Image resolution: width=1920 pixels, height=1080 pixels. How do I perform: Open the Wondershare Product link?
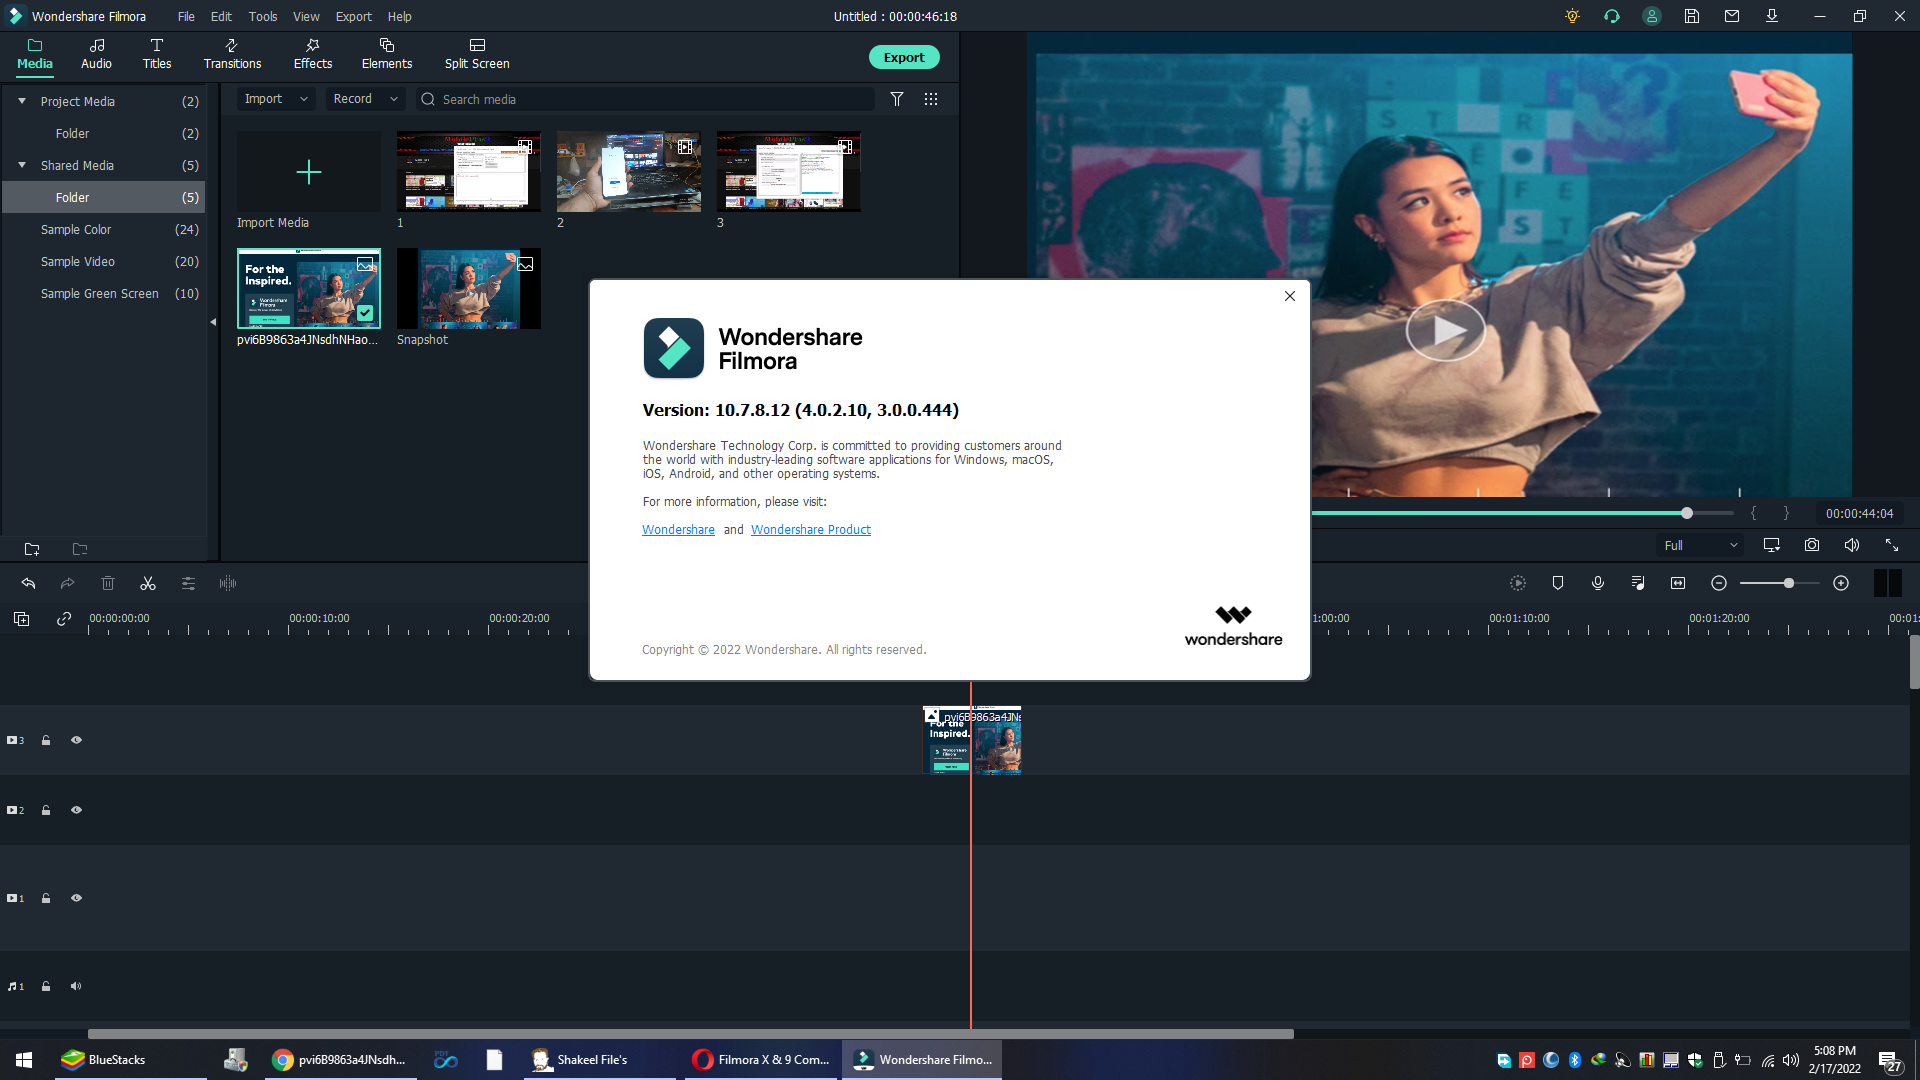click(811, 530)
